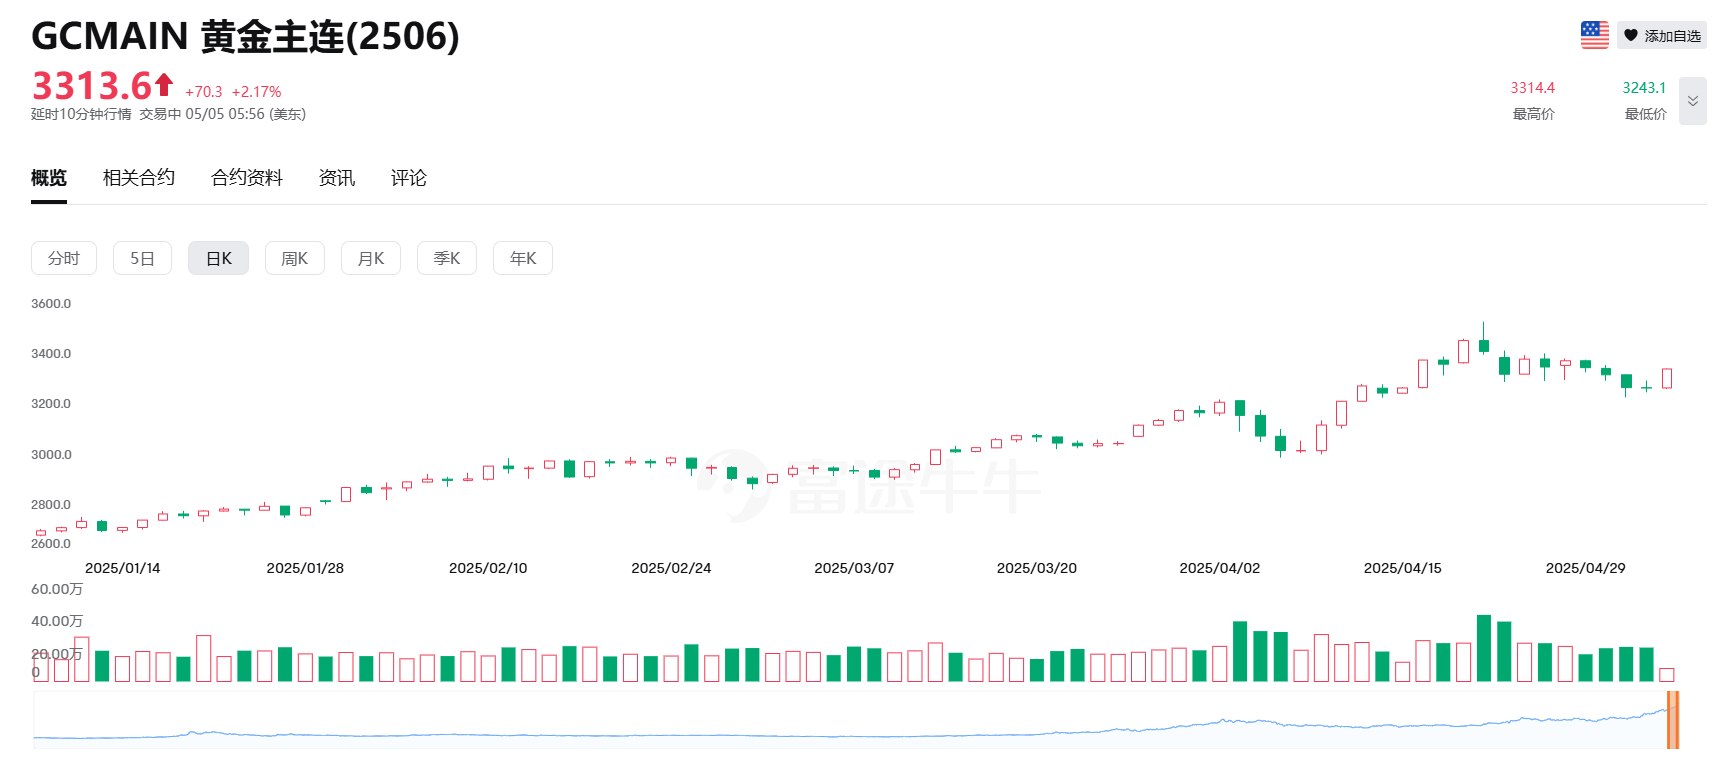Click the 3600.0 price axis label
1716x771 pixels.
[51, 304]
